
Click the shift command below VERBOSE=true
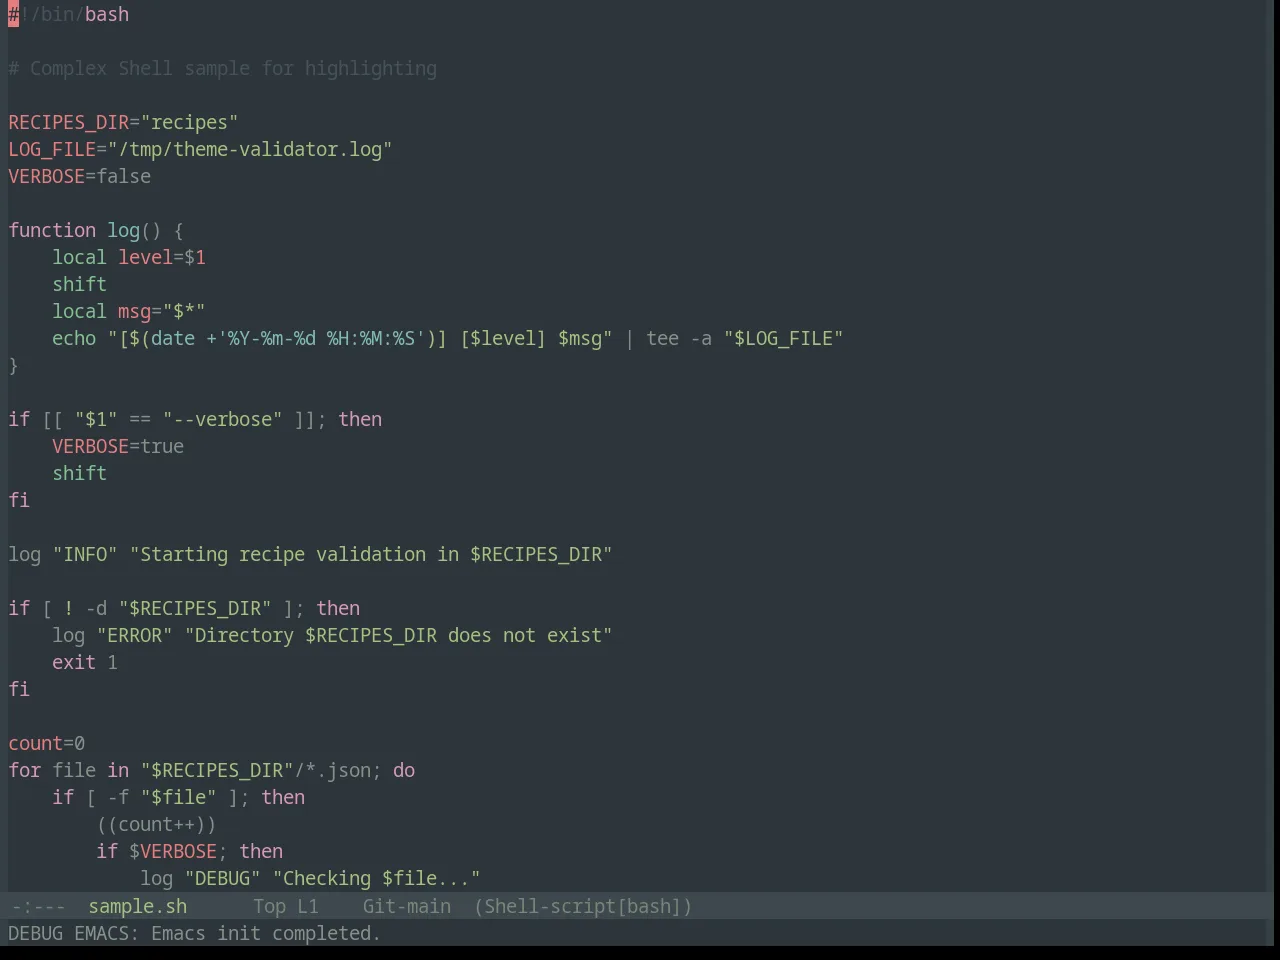pyautogui.click(x=80, y=473)
